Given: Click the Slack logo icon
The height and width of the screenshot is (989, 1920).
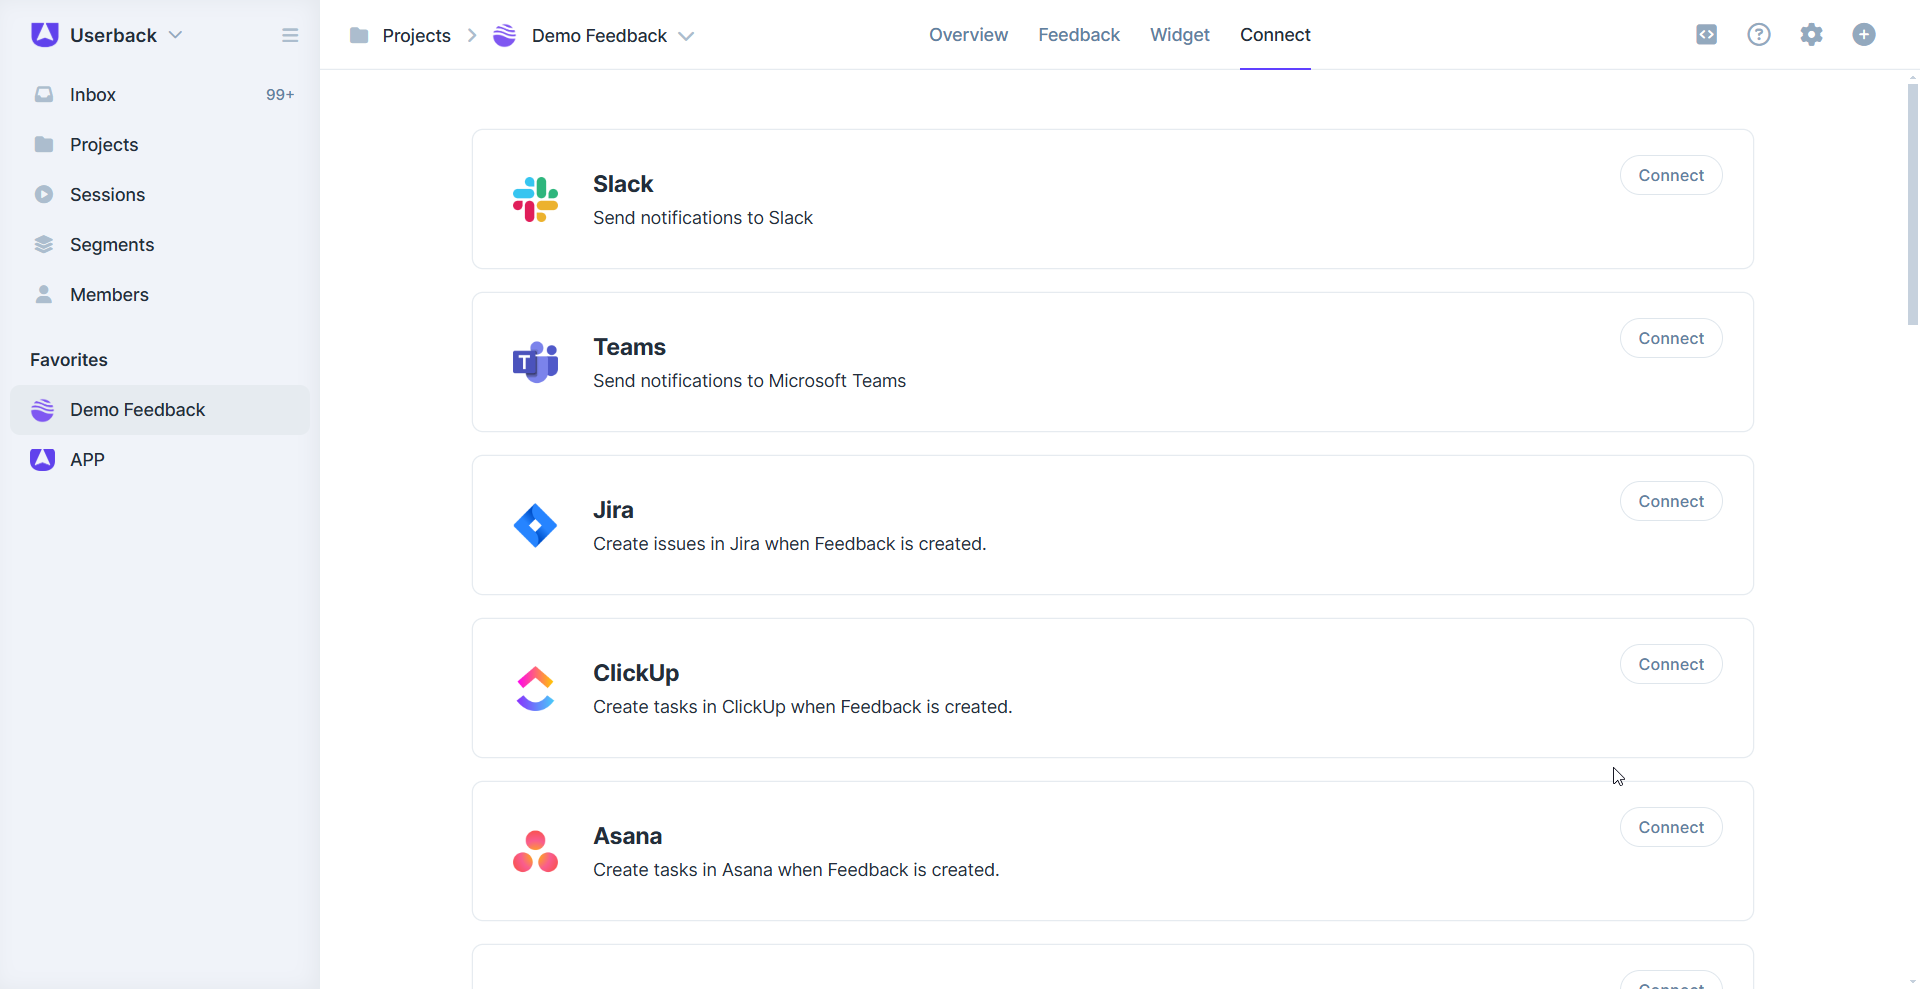Looking at the screenshot, I should [x=535, y=199].
